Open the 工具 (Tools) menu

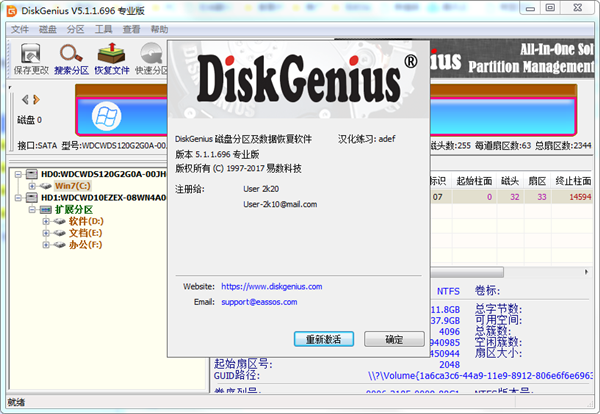(104, 30)
